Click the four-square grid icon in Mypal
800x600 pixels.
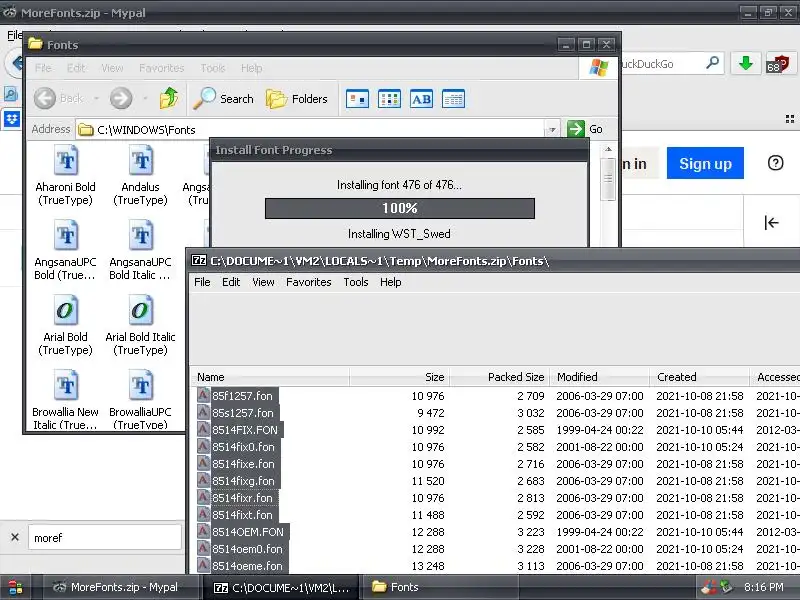click(790, 119)
